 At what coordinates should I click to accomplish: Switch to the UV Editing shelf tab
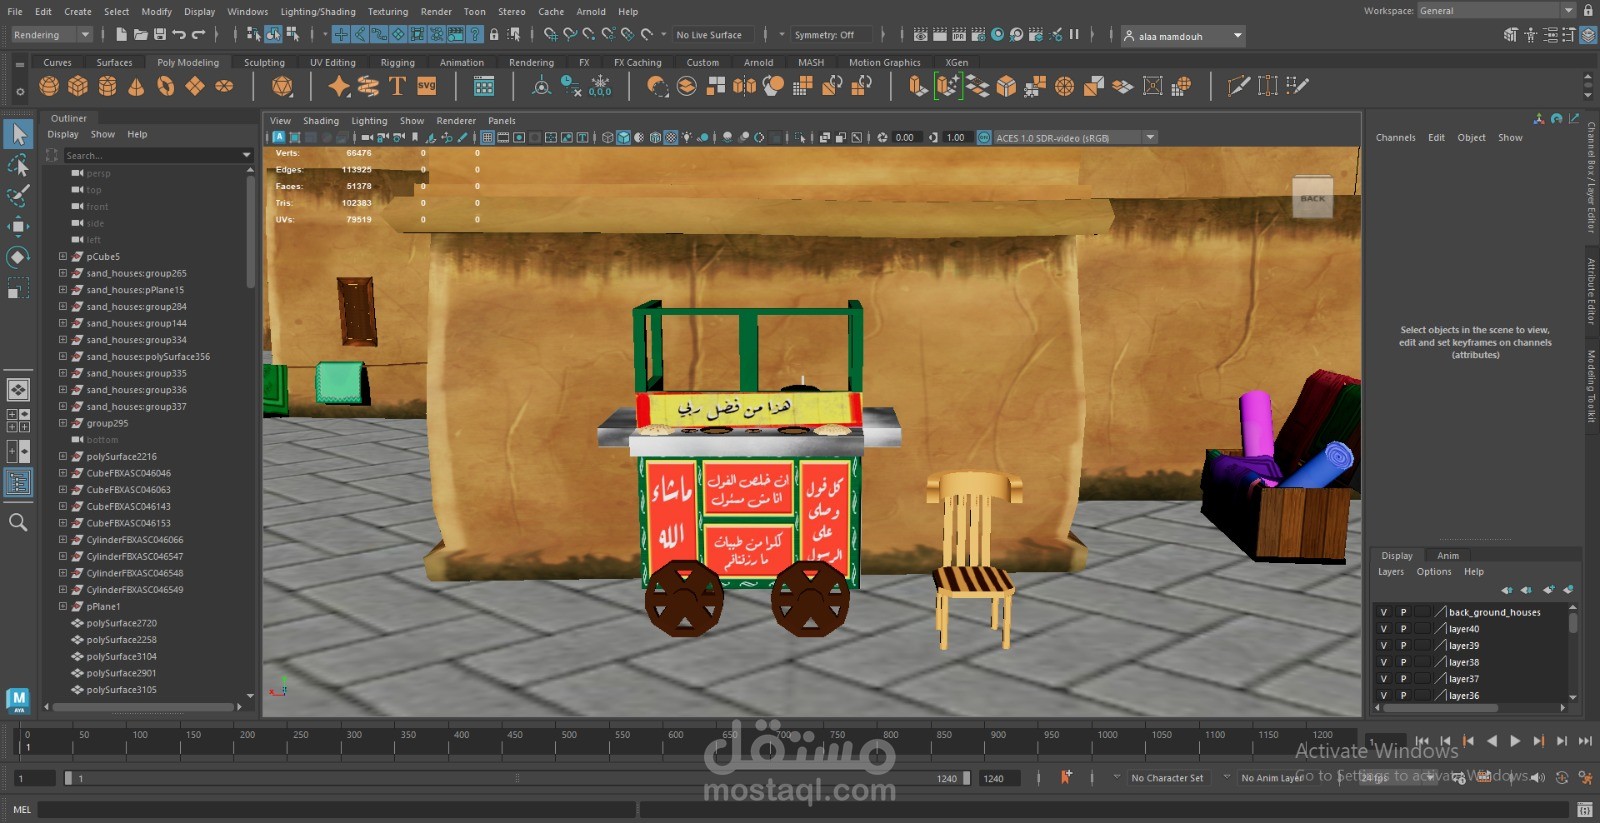[332, 62]
